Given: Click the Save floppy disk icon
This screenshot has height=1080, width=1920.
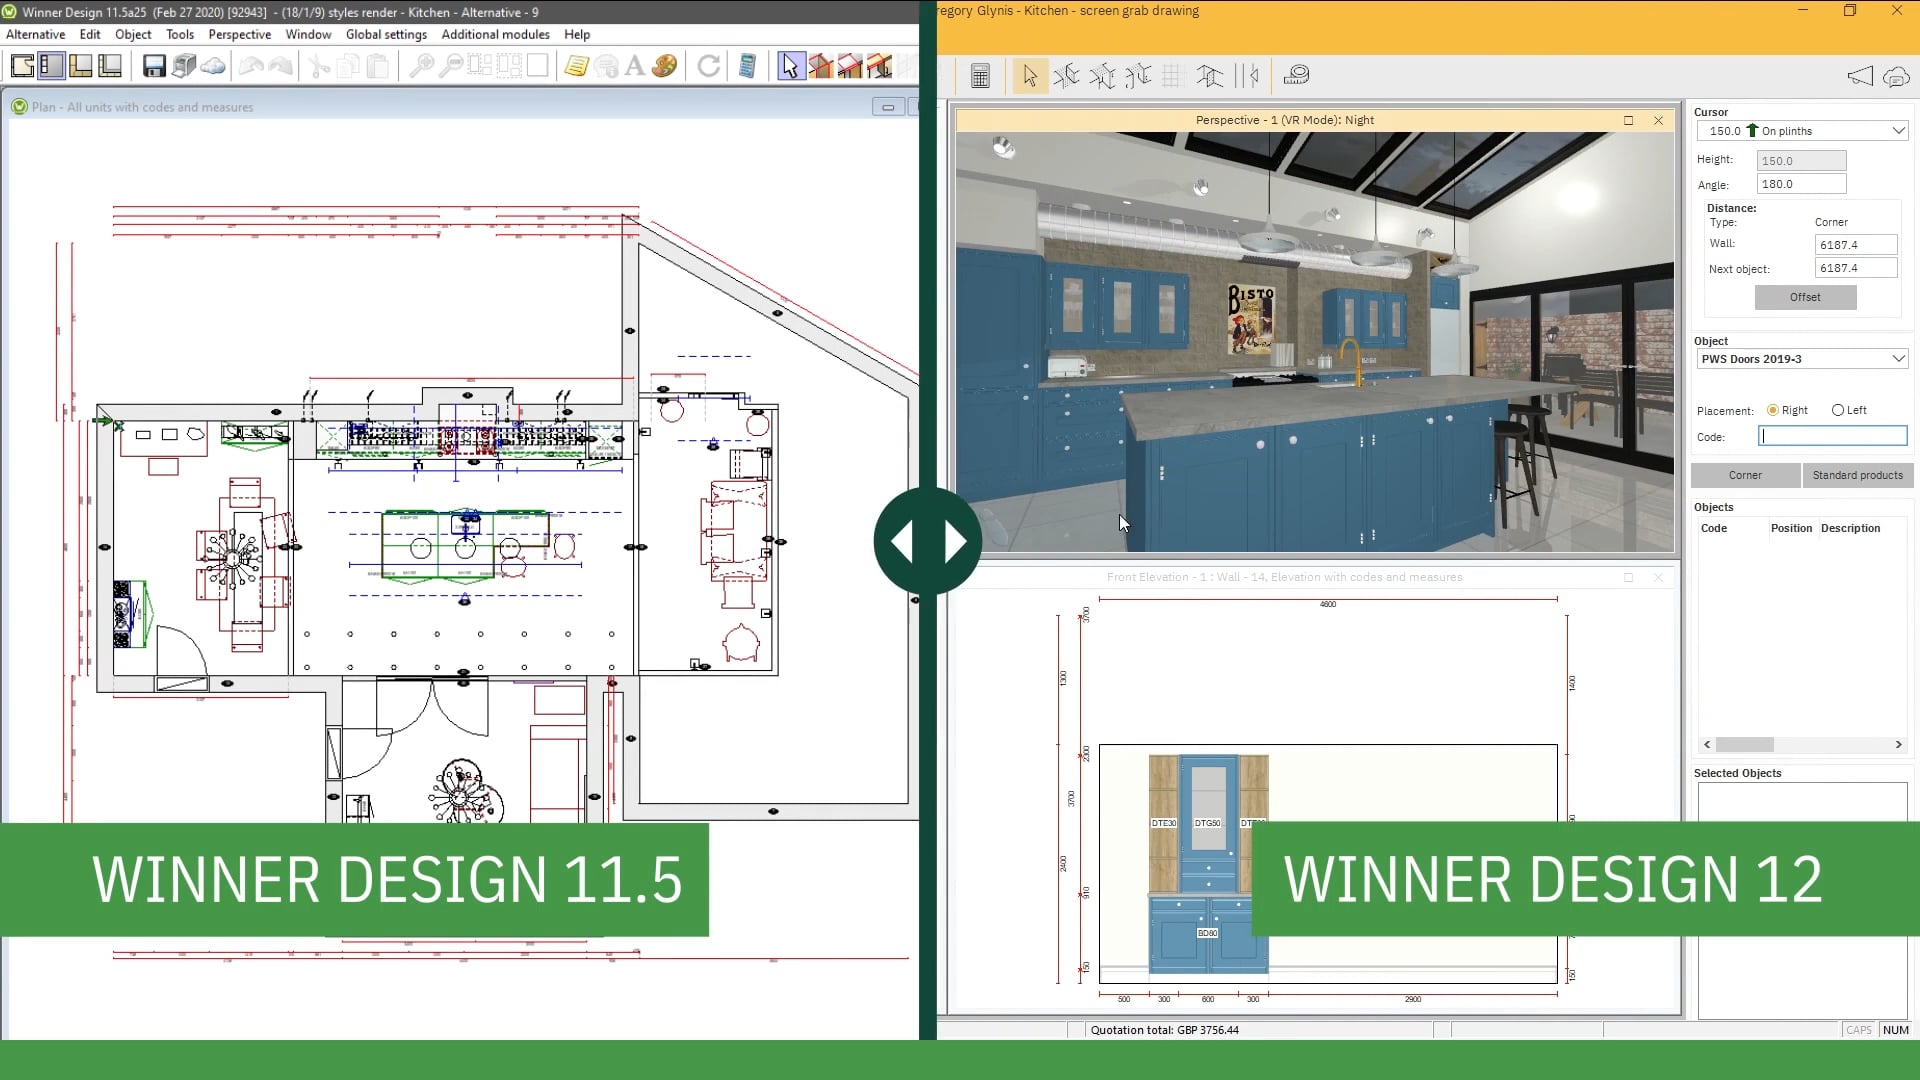Looking at the screenshot, I should click(x=154, y=66).
